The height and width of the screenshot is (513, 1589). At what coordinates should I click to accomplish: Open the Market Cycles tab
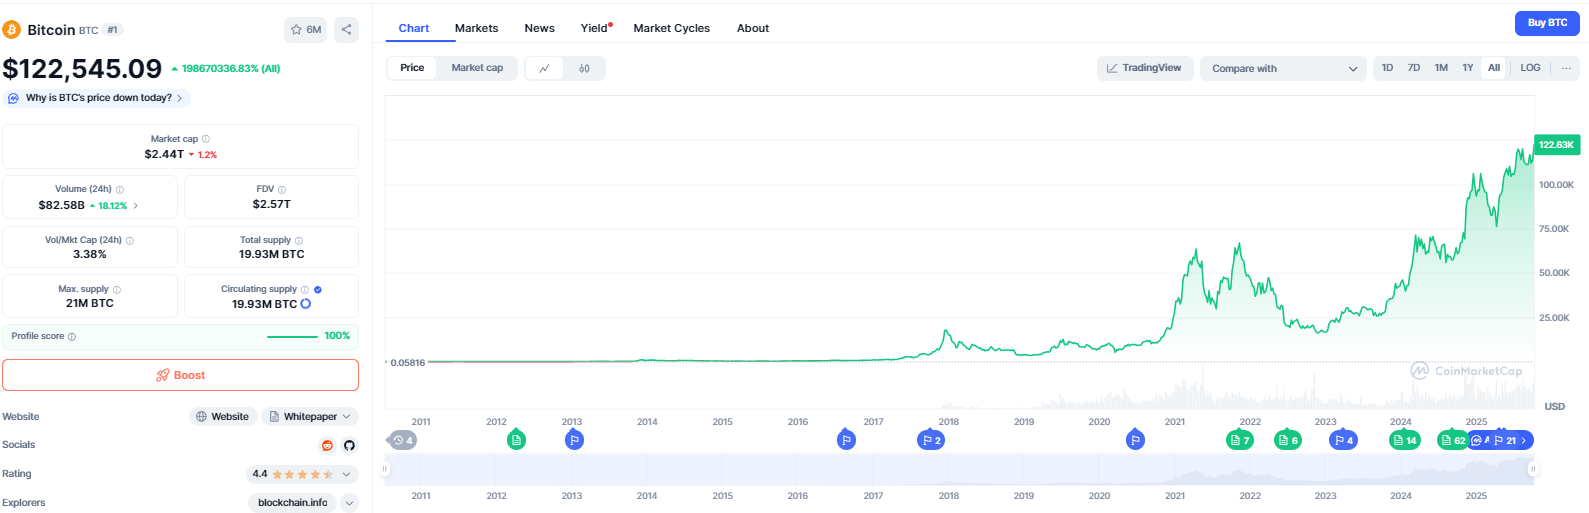671,28
